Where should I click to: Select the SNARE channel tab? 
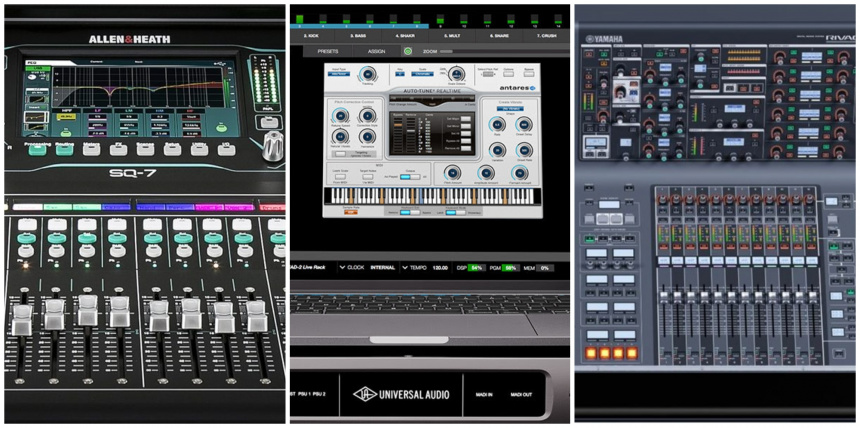pyautogui.click(x=500, y=36)
